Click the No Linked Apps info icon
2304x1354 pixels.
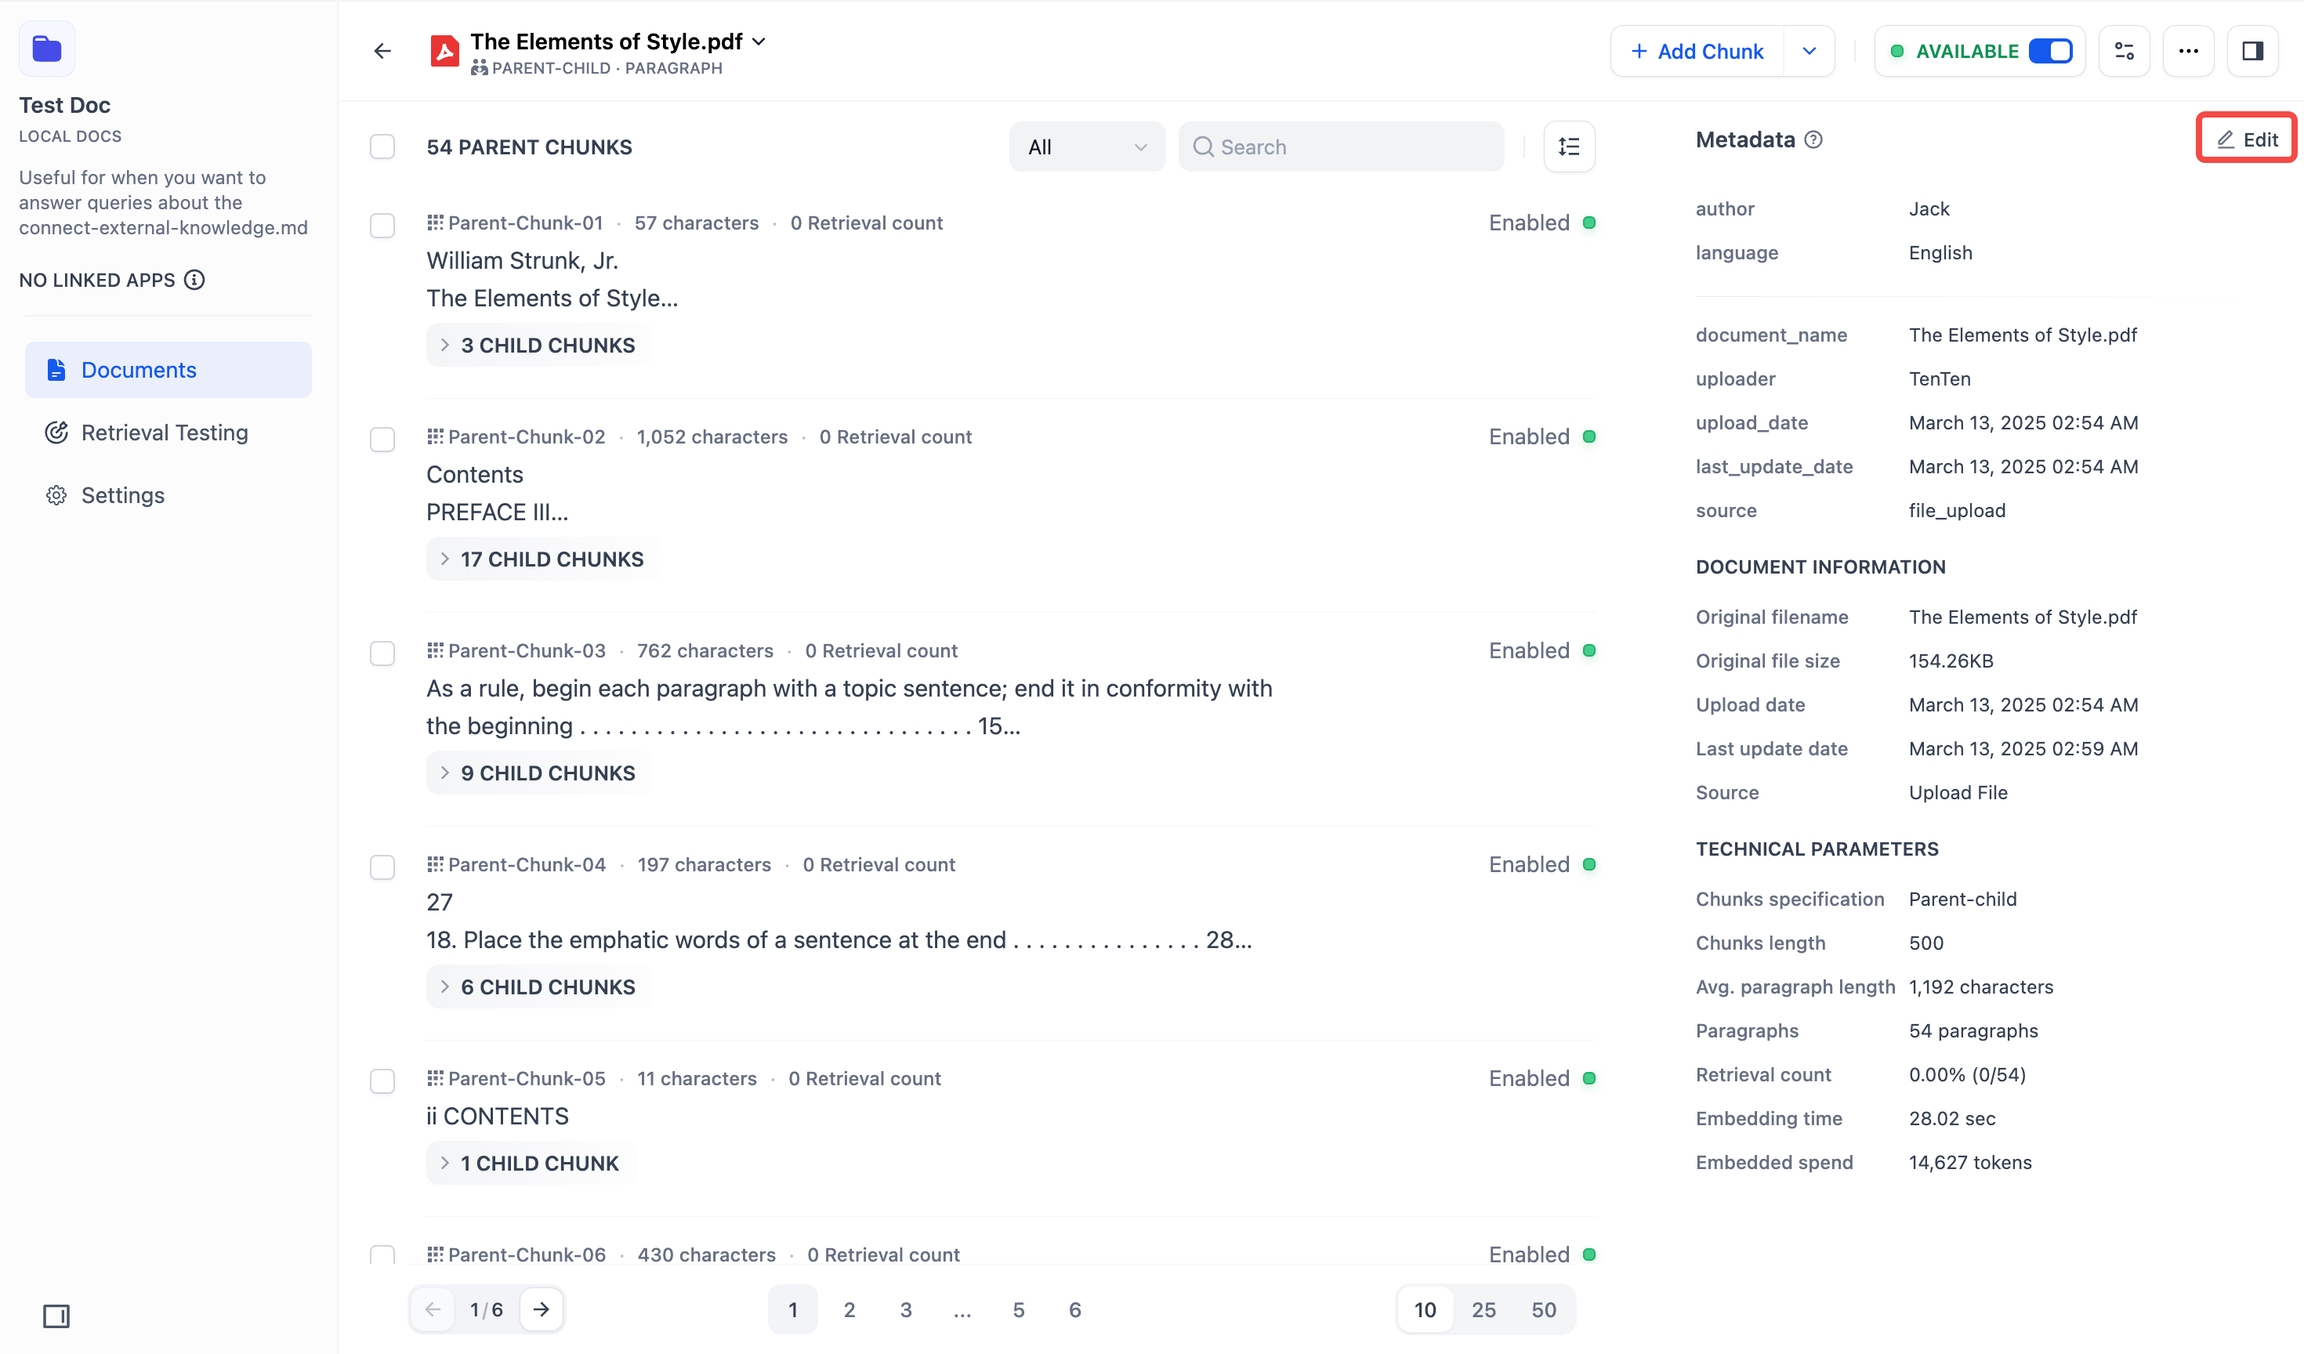point(195,280)
